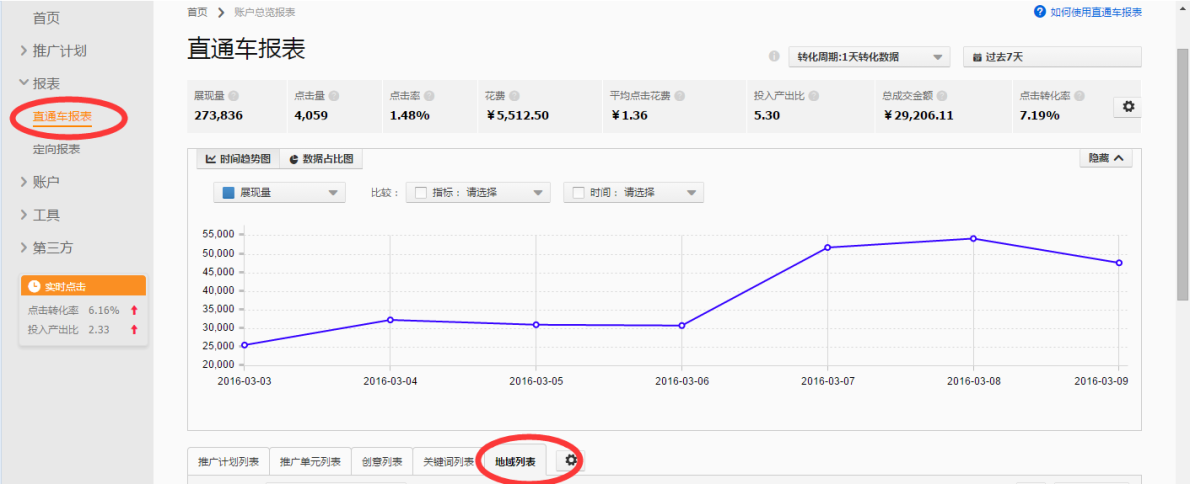Tick the 指标 comparison checkbox
Screen dimensions: 1190x484
pos(420,193)
